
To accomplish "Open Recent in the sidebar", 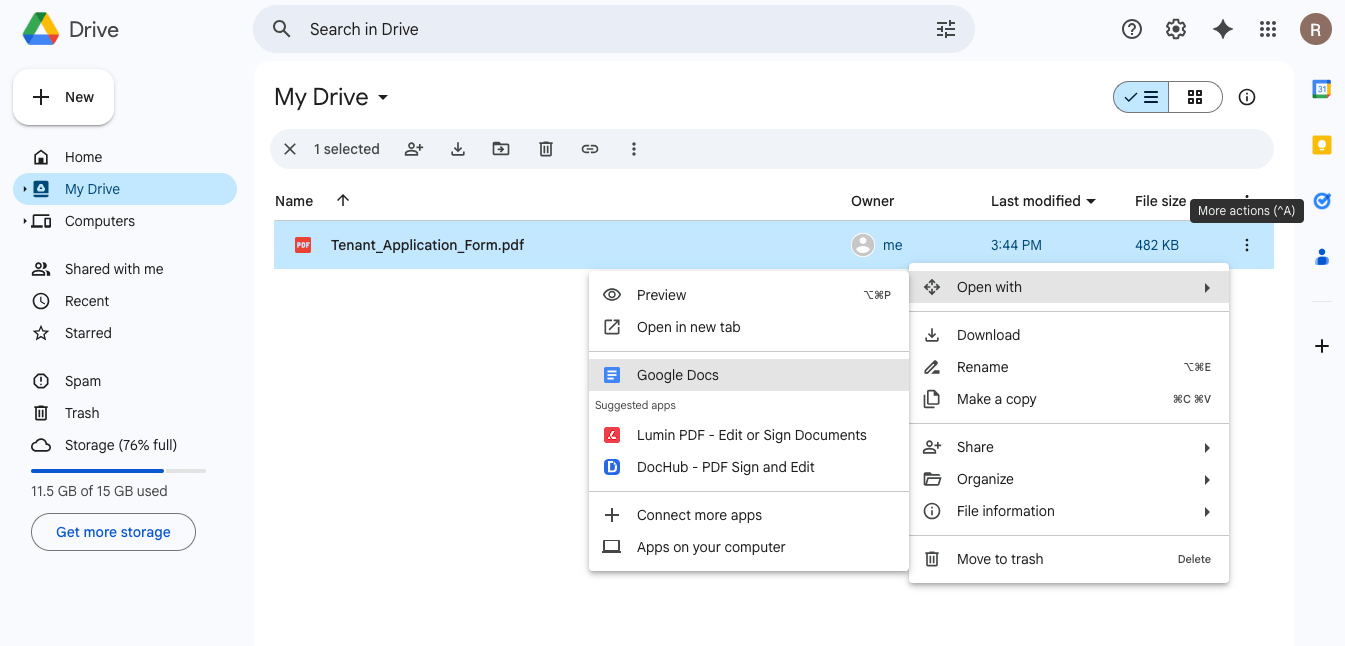I will tap(125, 301).
